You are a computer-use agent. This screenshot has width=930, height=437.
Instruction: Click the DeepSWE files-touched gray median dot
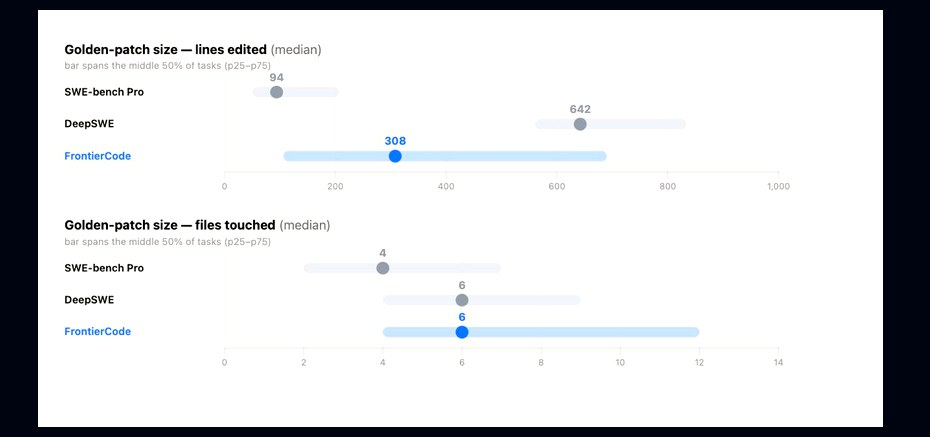(462, 300)
